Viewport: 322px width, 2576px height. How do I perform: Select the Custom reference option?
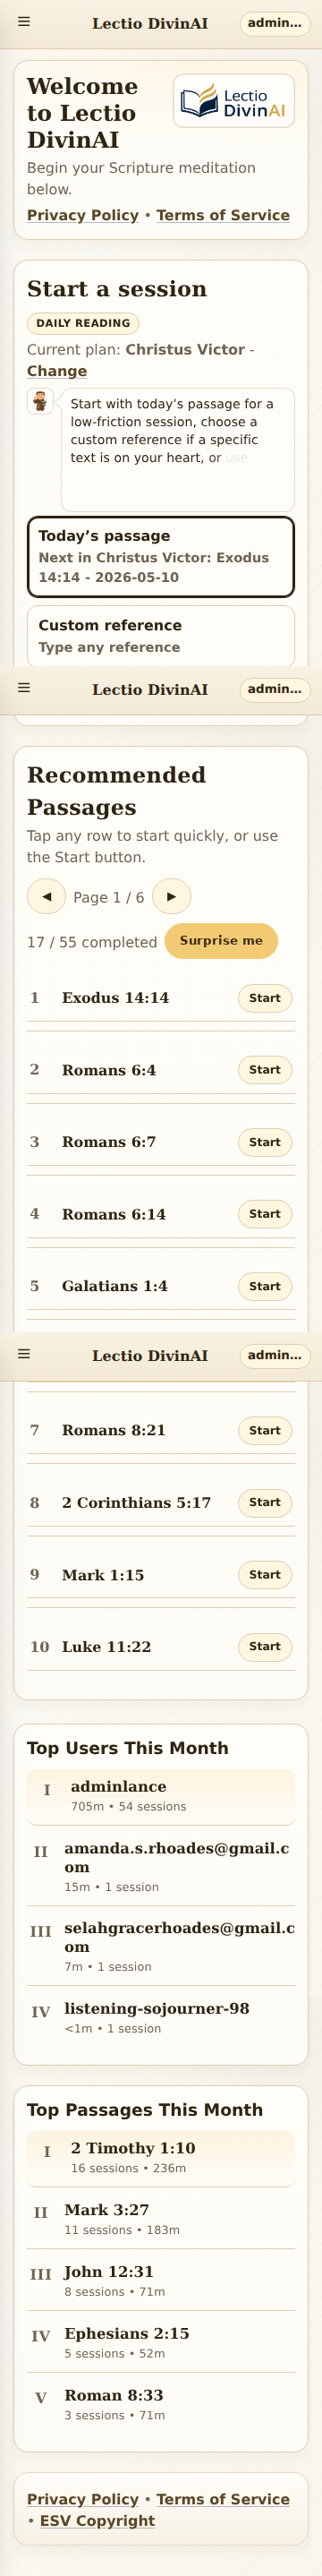coord(161,636)
